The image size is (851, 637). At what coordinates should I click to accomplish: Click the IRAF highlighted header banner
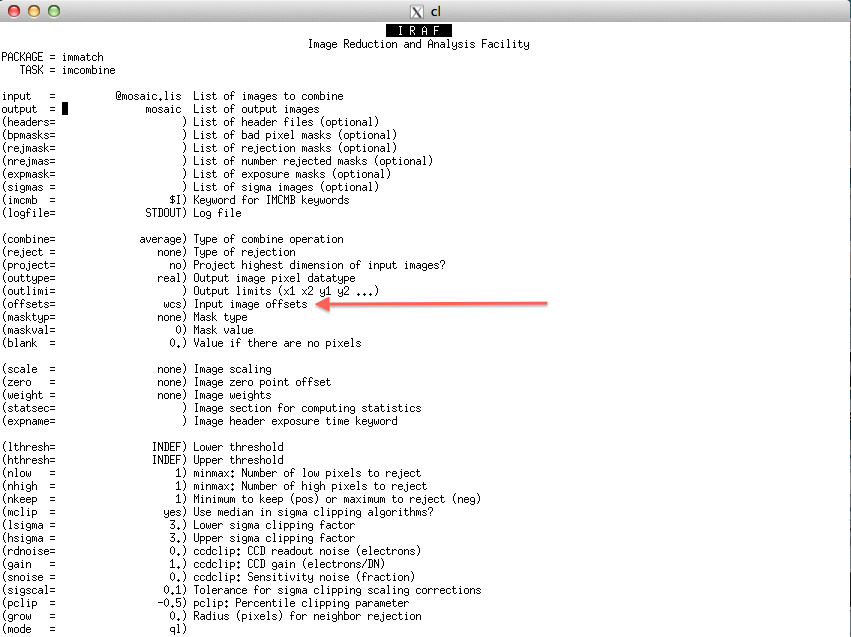(x=419, y=31)
